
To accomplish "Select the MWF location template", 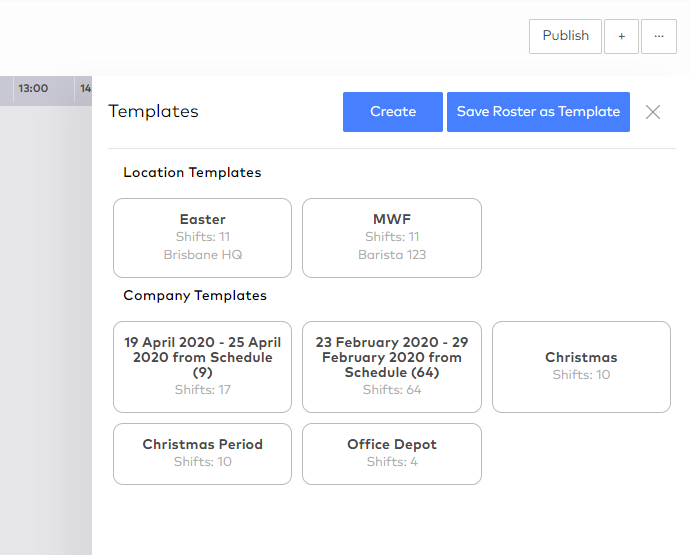I will [392, 237].
